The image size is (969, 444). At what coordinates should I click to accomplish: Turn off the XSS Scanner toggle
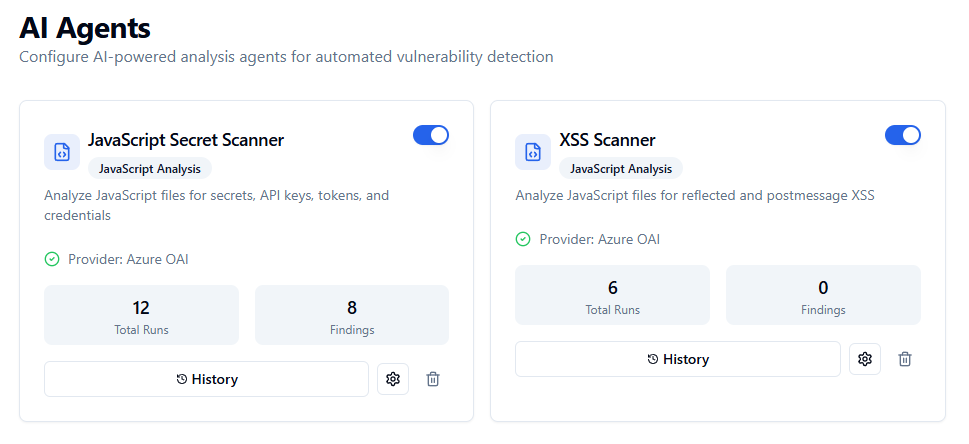click(903, 135)
